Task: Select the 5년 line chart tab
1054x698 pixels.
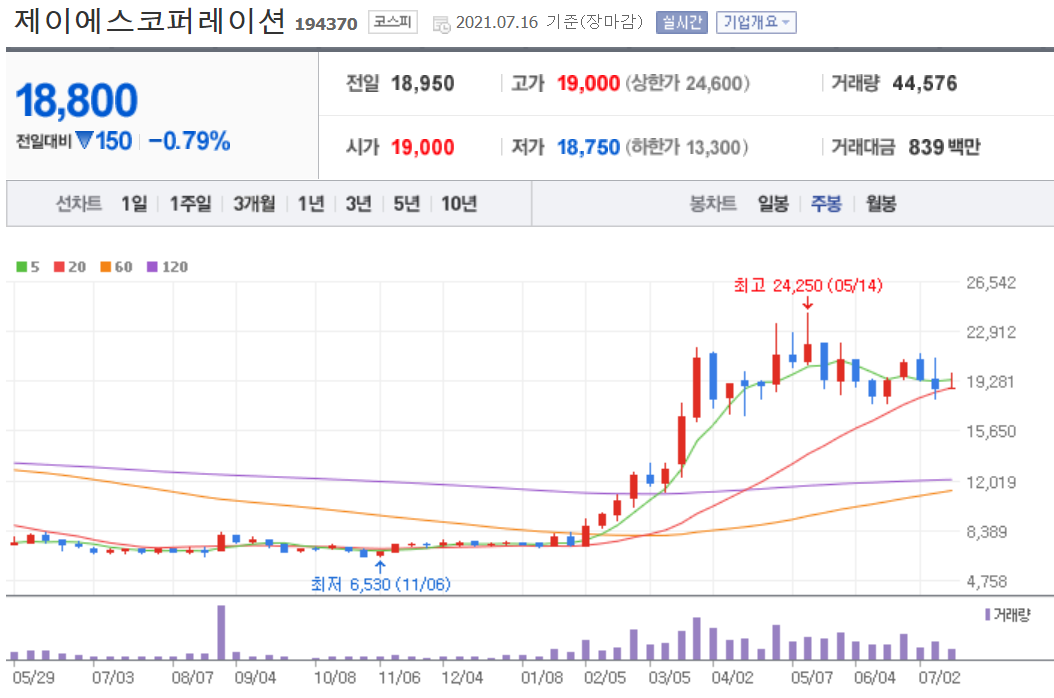Action: (x=406, y=203)
